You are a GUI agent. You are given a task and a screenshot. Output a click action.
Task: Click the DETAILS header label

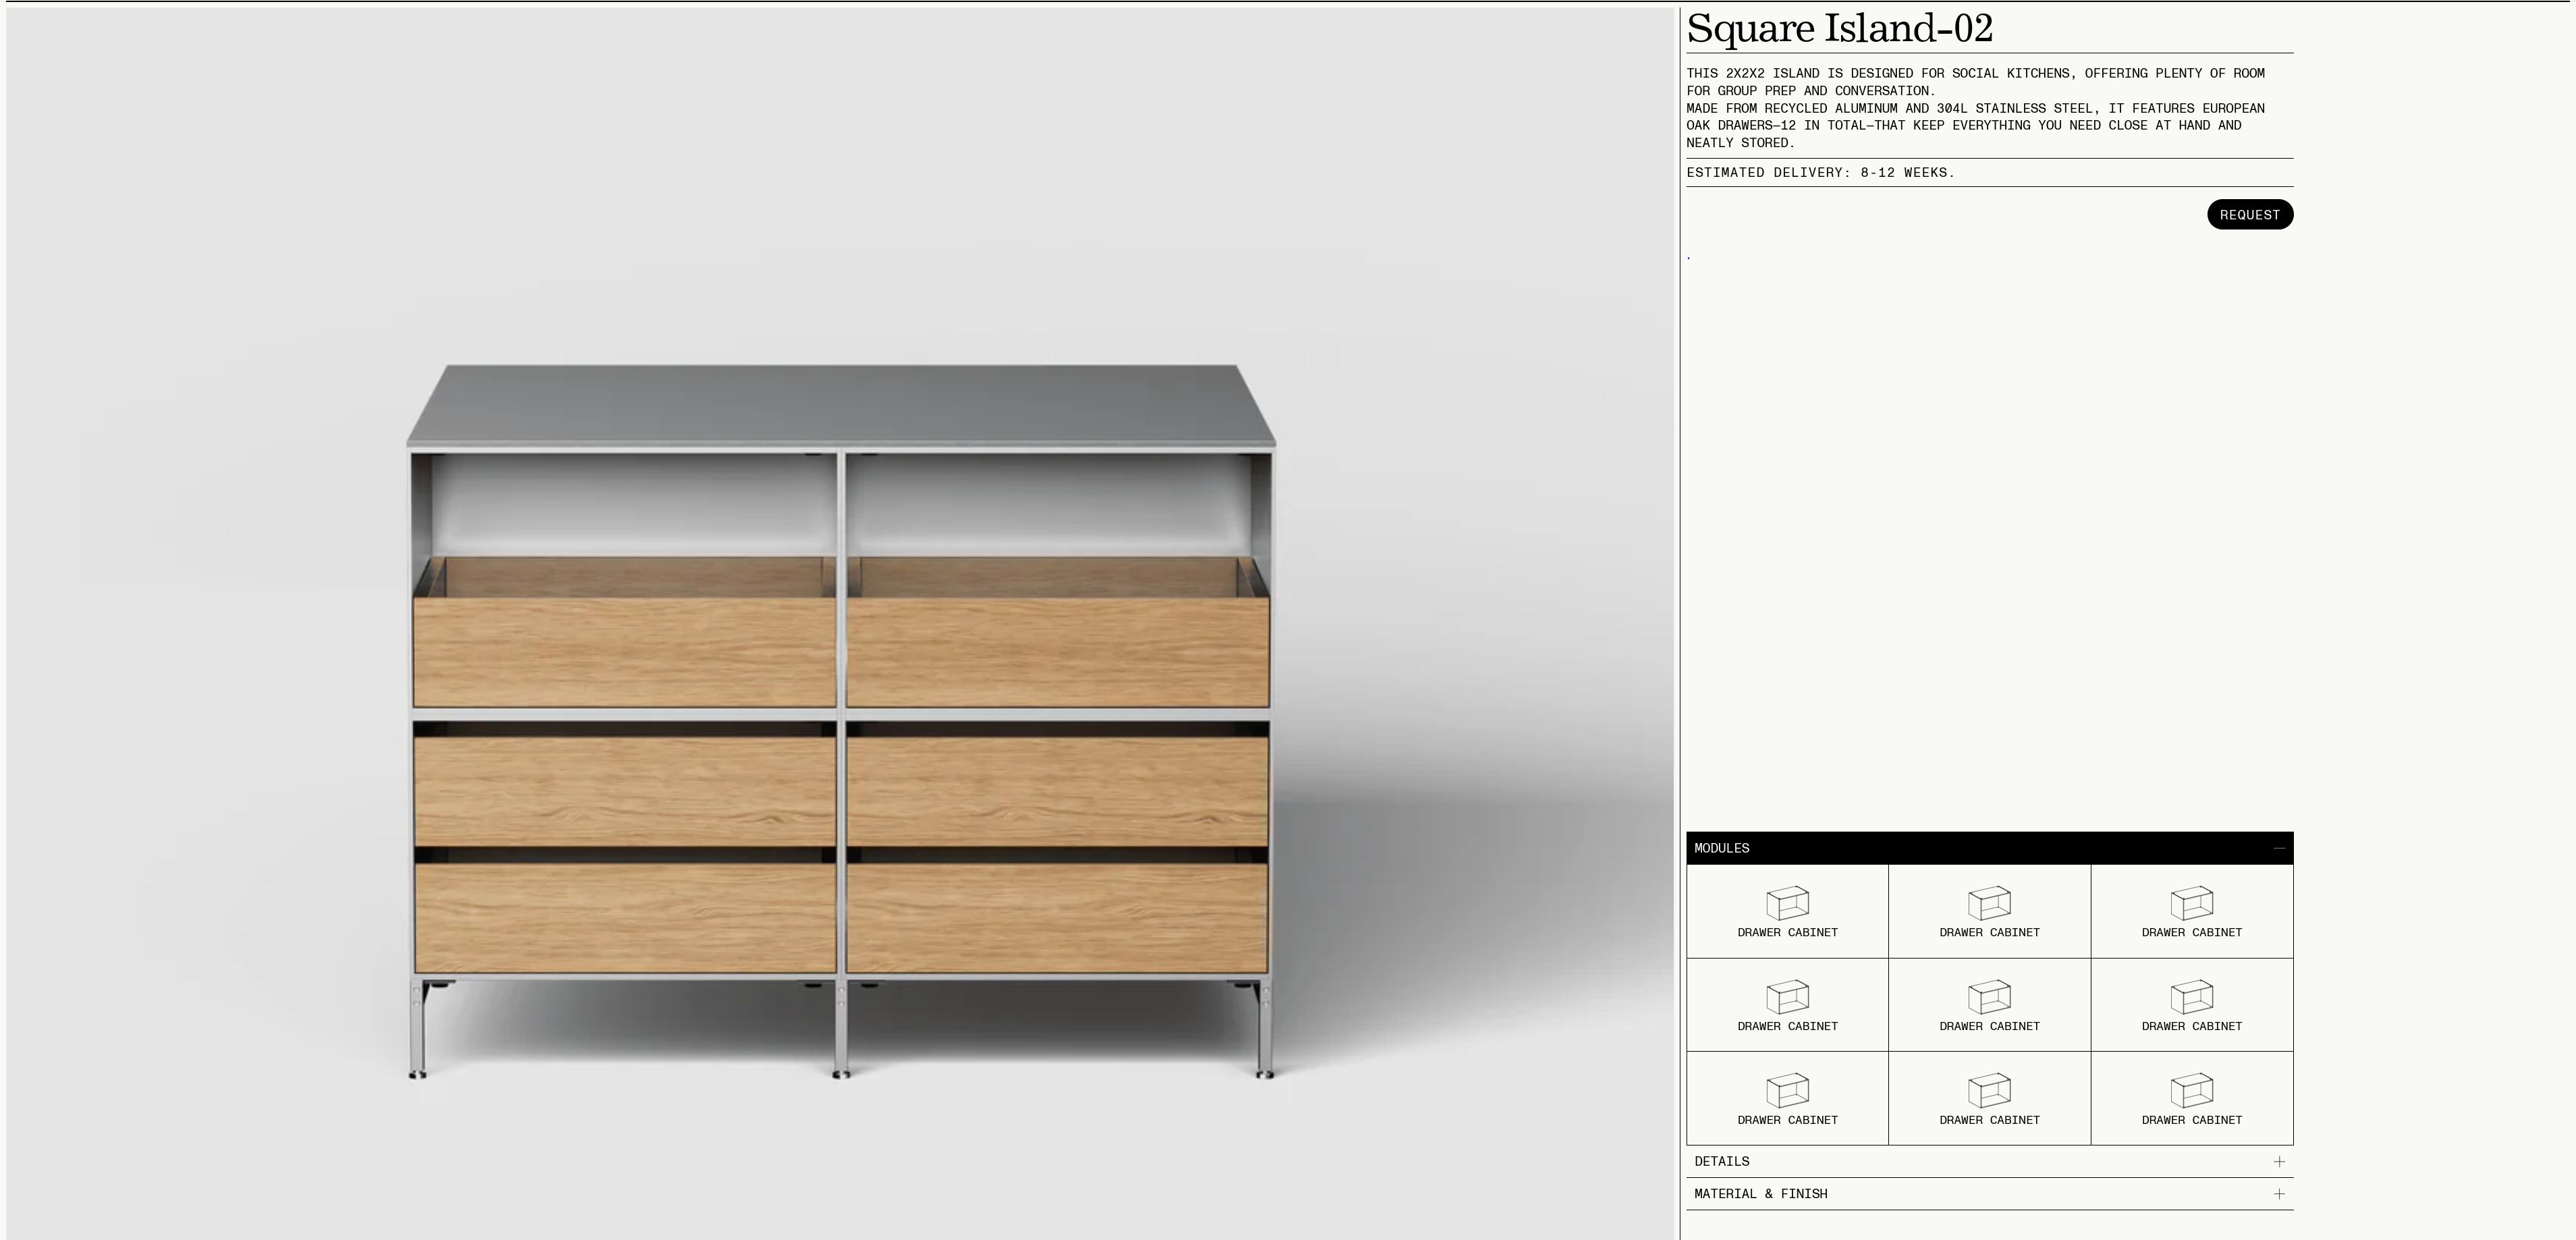tap(1722, 1162)
